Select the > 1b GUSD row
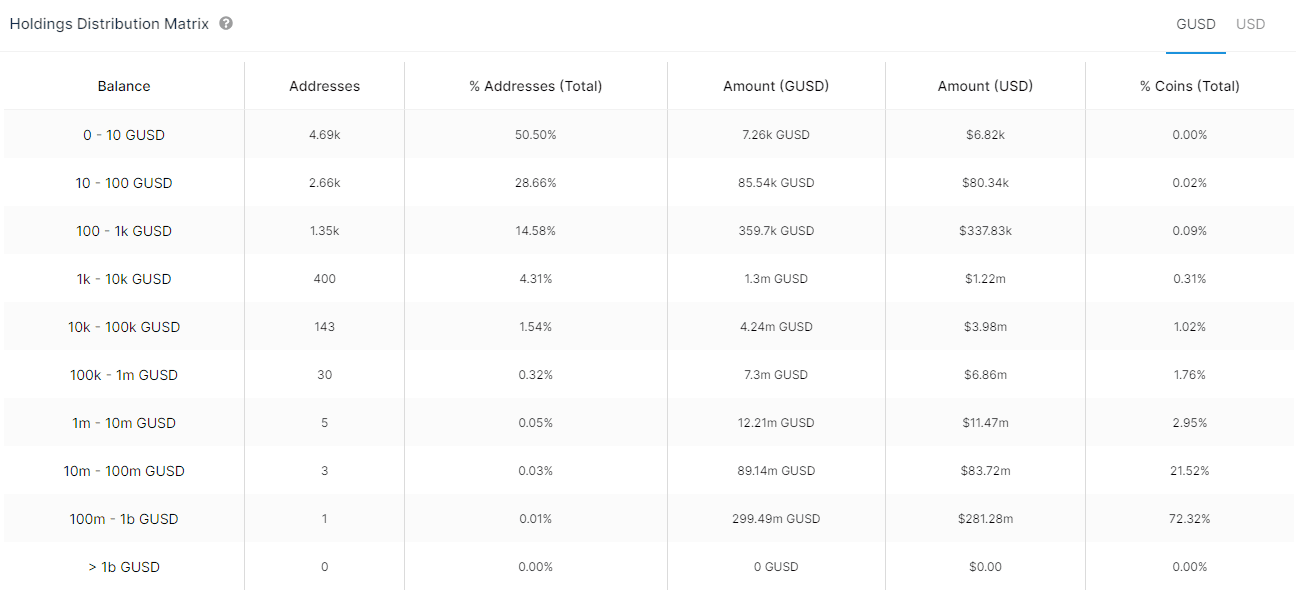The width and height of the screenshot is (1296, 598). 124,567
